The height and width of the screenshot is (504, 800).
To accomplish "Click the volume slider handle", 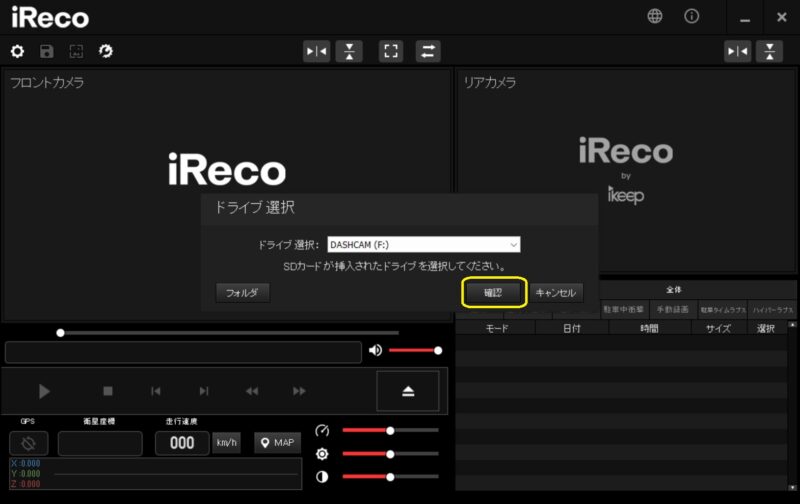I will point(438,350).
